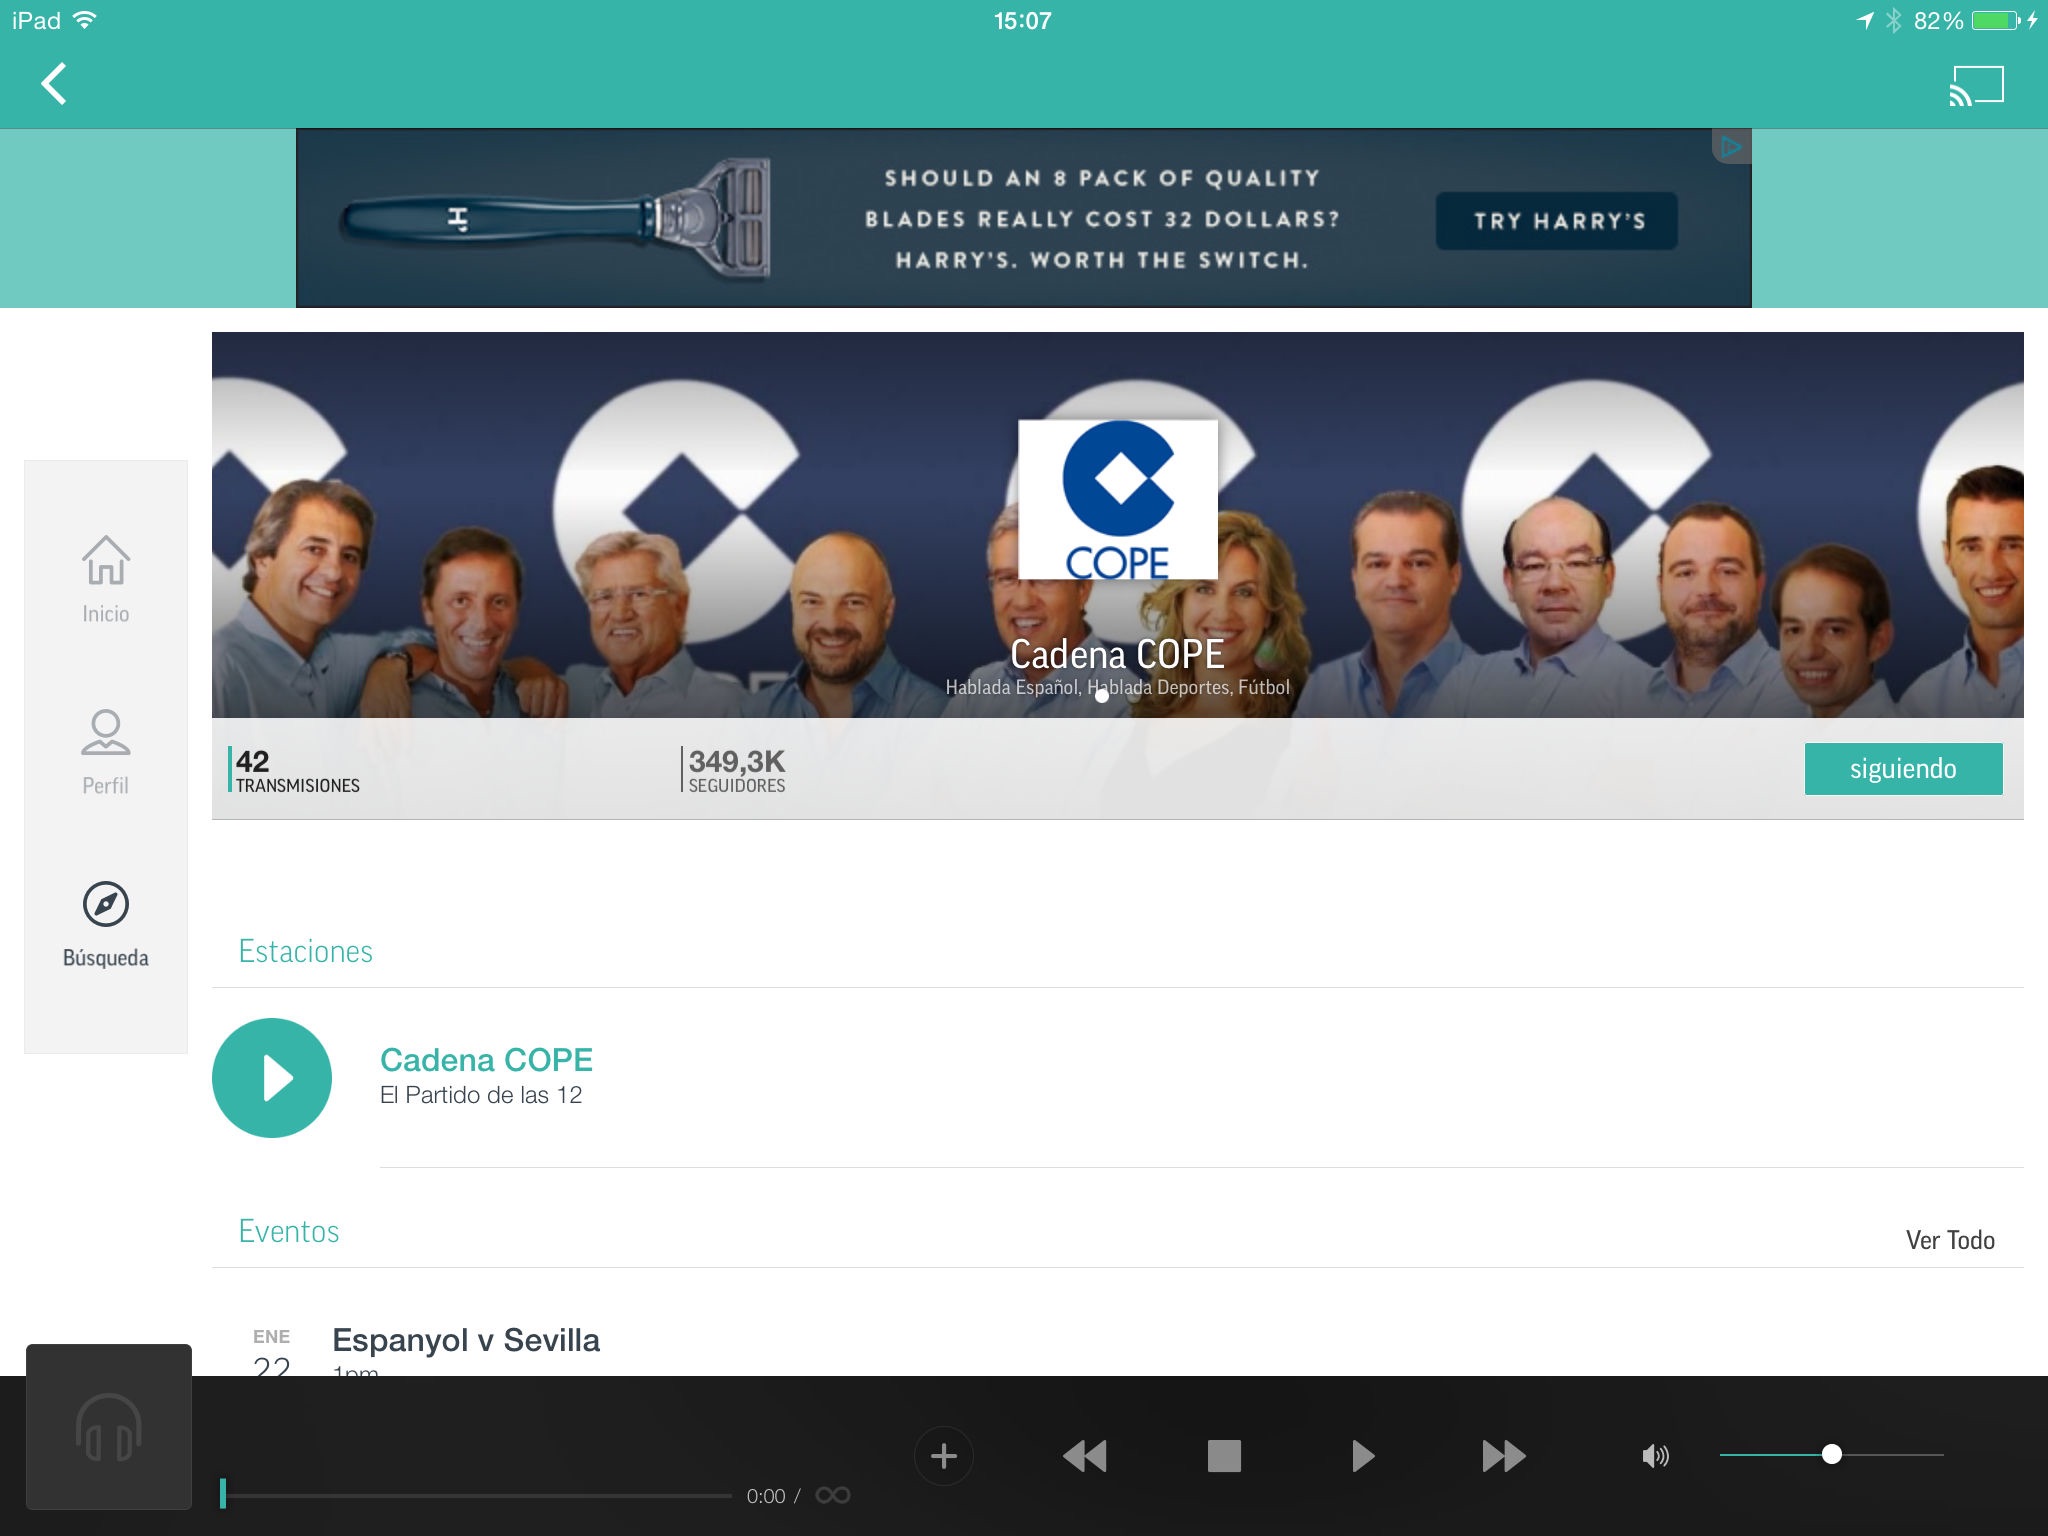This screenshot has width=2048, height=1536.
Task: Click the white page indicator dot on banner
Action: [1102, 696]
